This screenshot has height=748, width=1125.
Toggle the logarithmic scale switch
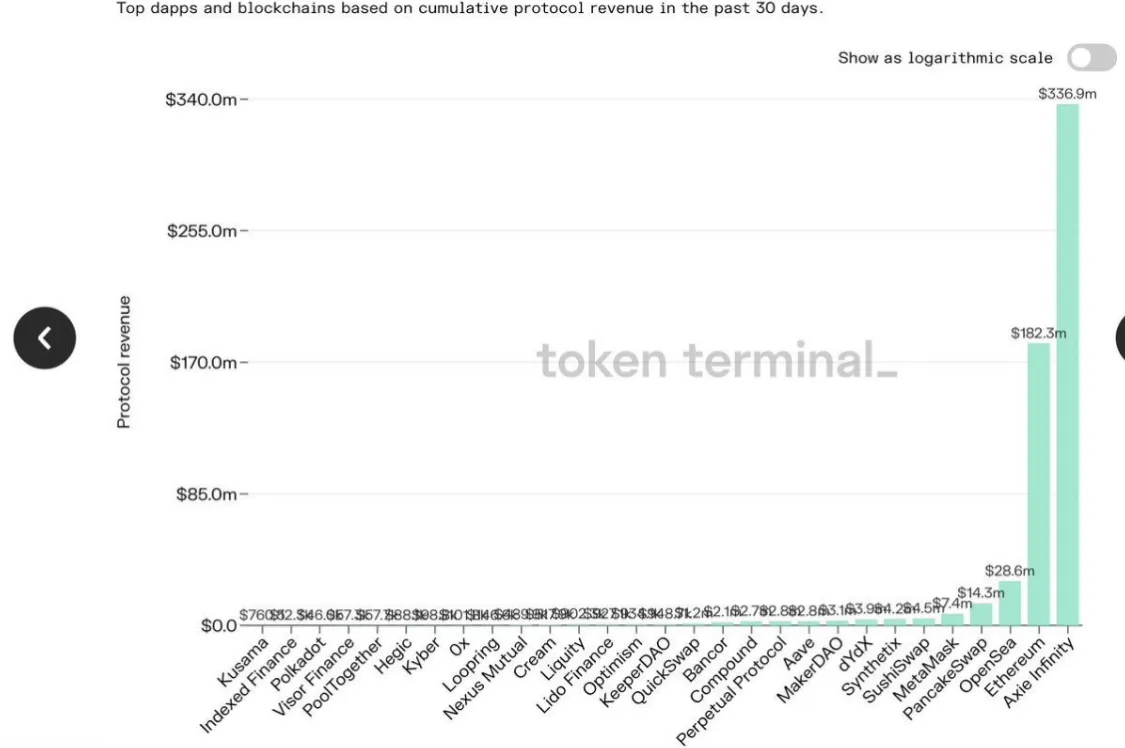[1091, 57]
